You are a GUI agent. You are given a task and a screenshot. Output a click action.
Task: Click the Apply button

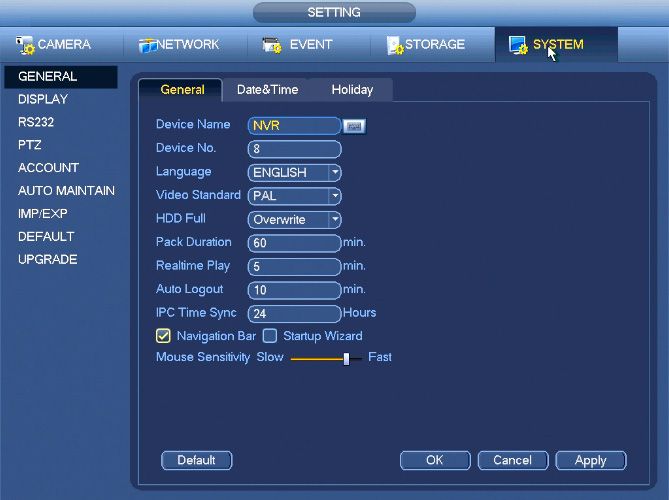591,460
